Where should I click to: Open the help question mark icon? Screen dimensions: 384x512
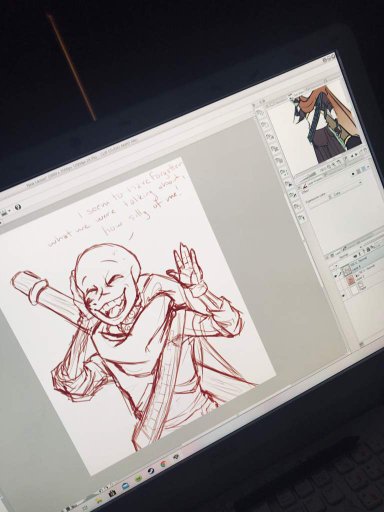(17, 207)
